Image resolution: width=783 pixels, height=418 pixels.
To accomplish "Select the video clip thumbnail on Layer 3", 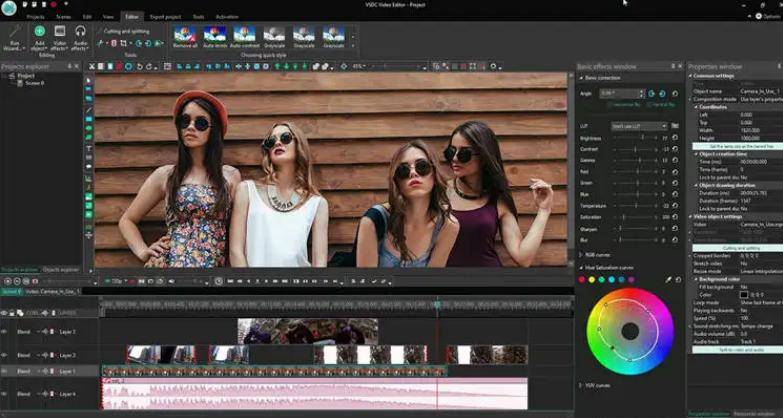I will pos(307,331).
